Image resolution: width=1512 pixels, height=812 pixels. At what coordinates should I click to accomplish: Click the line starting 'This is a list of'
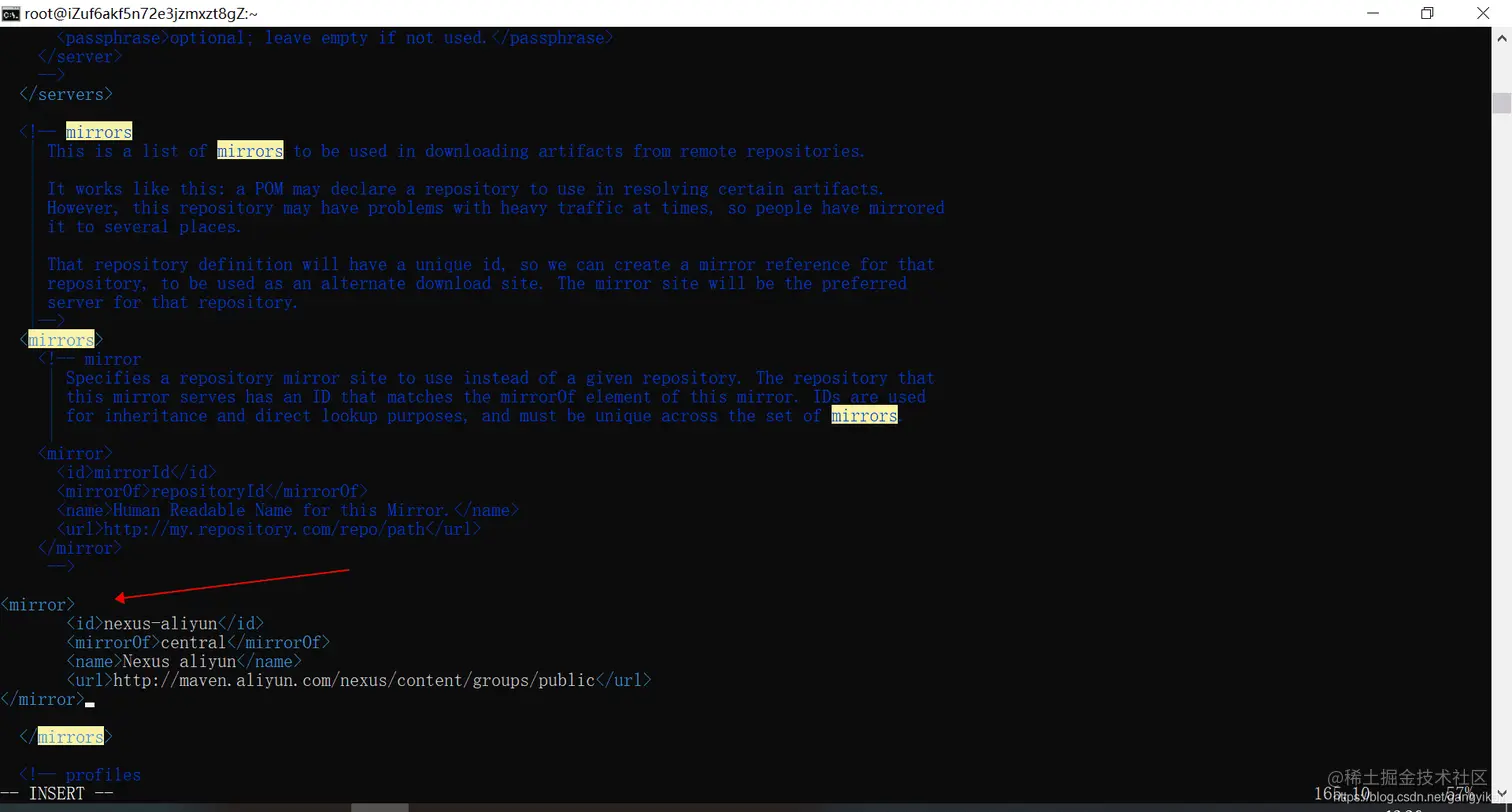(x=456, y=151)
